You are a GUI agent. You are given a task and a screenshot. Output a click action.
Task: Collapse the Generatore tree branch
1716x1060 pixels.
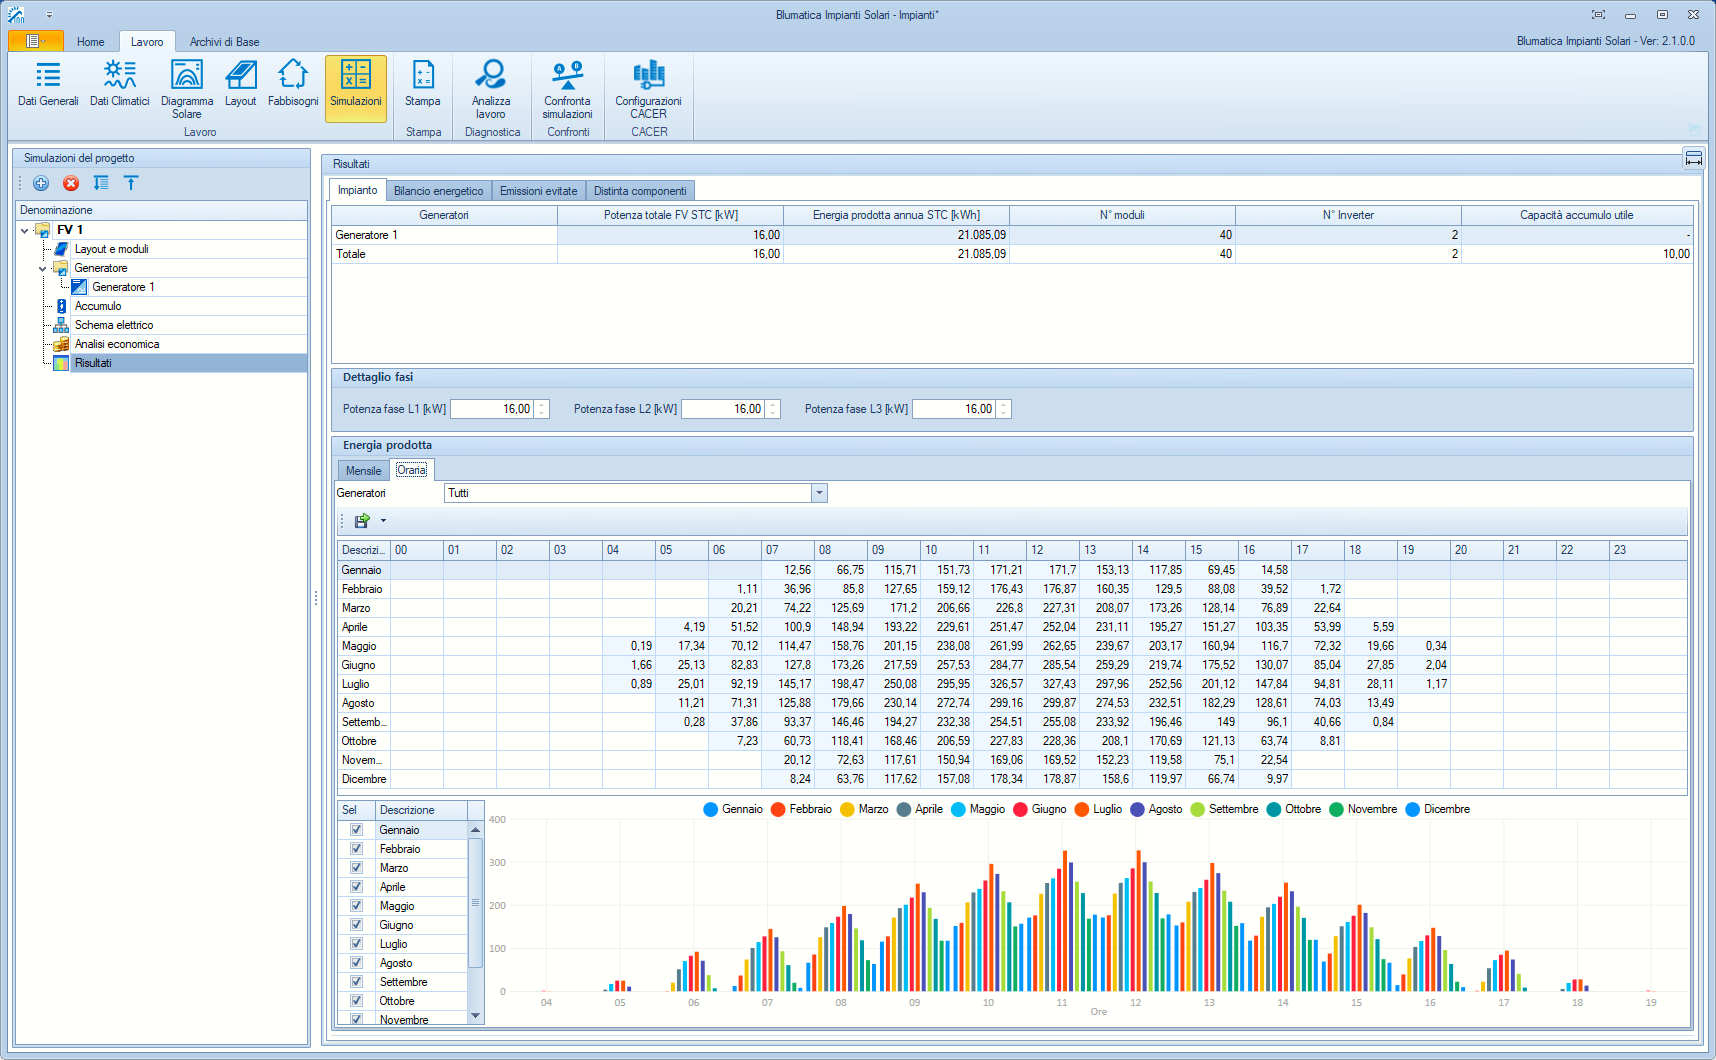point(43,268)
